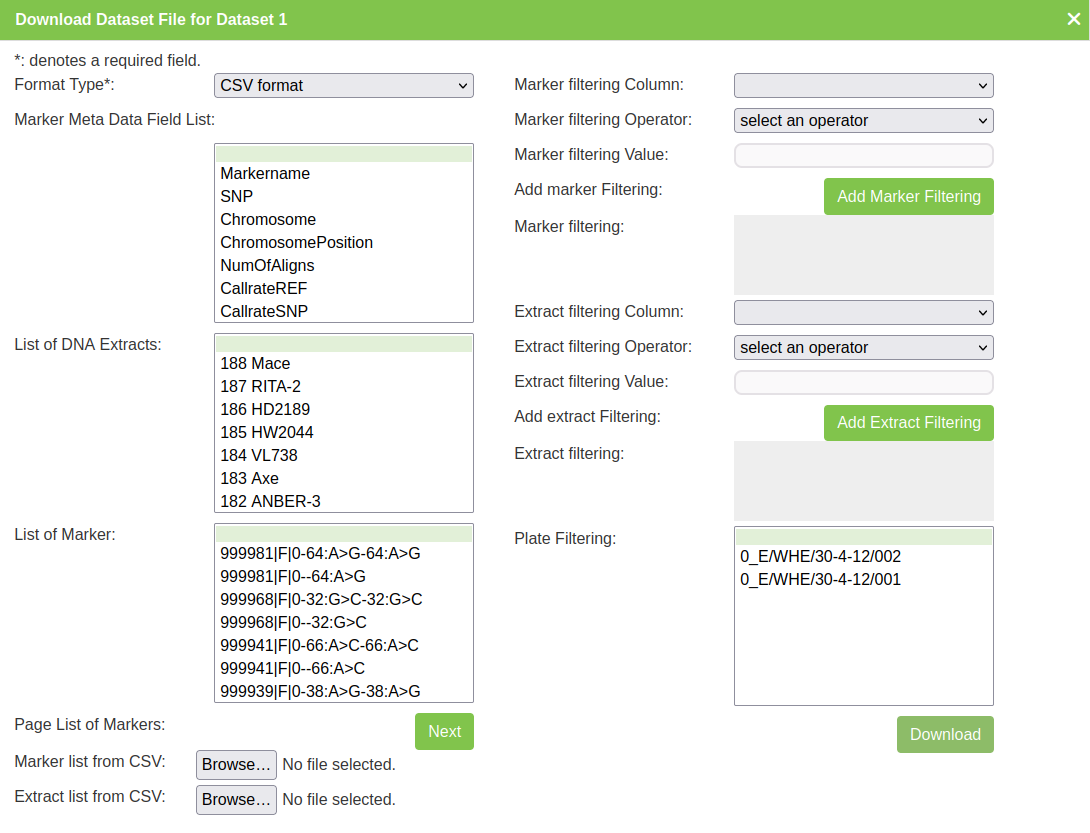Viewport: 1090px width, 833px height.
Task: Close the Download Dataset File dialog
Action: pyautogui.click(x=1073, y=19)
